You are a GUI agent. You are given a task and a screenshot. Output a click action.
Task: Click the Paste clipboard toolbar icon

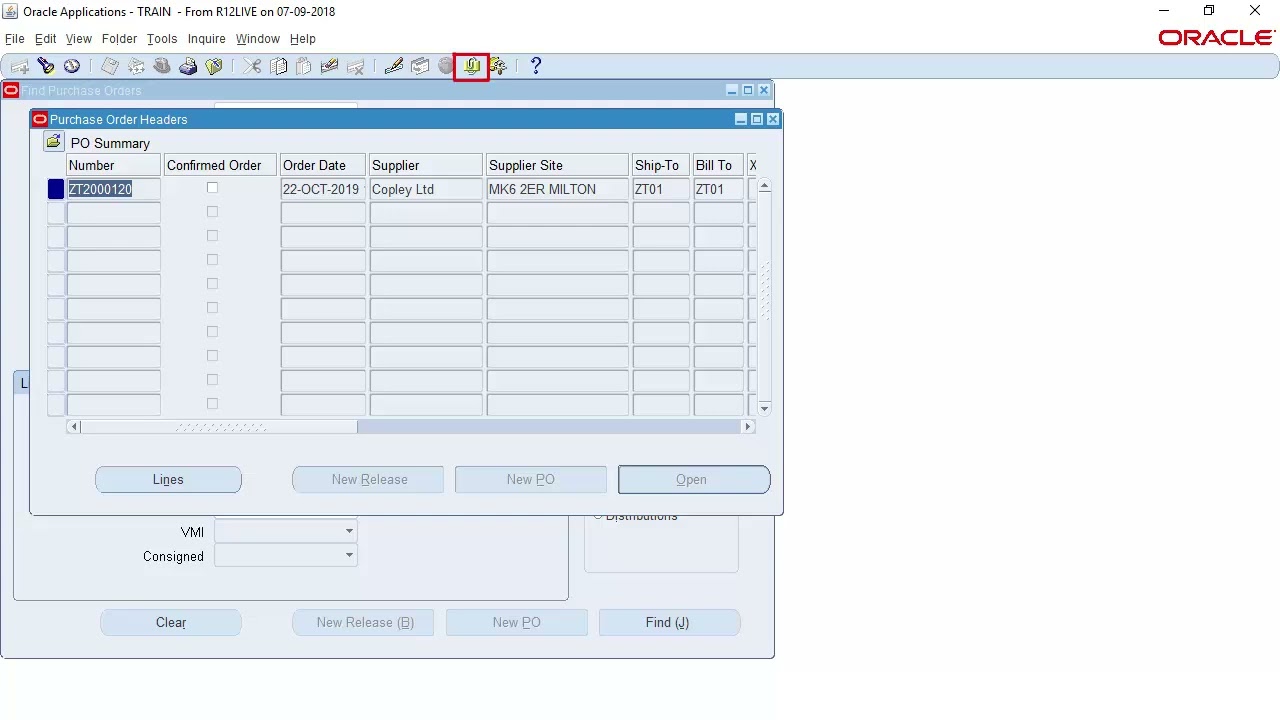304,66
